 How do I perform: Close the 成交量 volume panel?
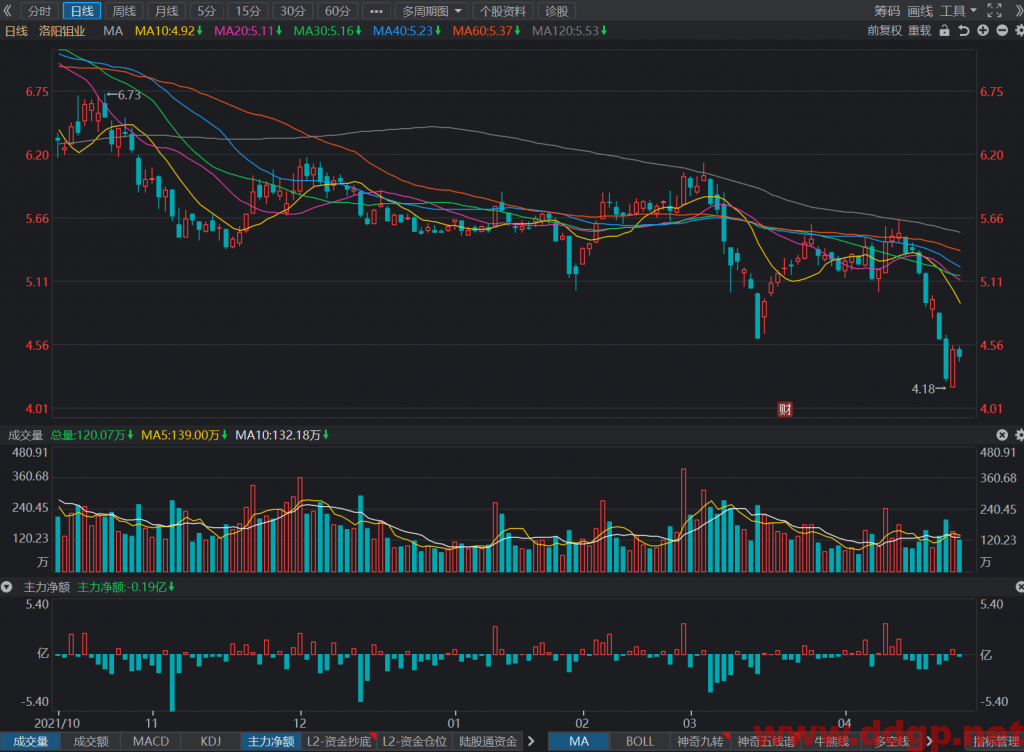click(x=1002, y=435)
